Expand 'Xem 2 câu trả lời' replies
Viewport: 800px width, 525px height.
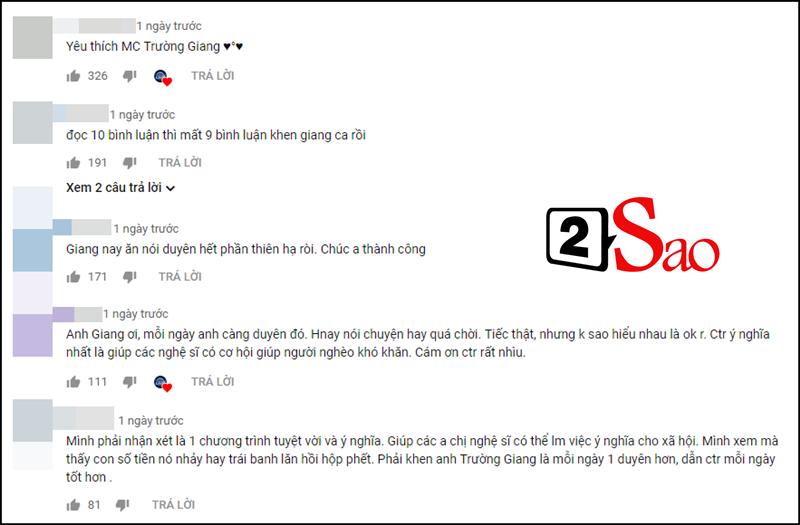coord(120,188)
